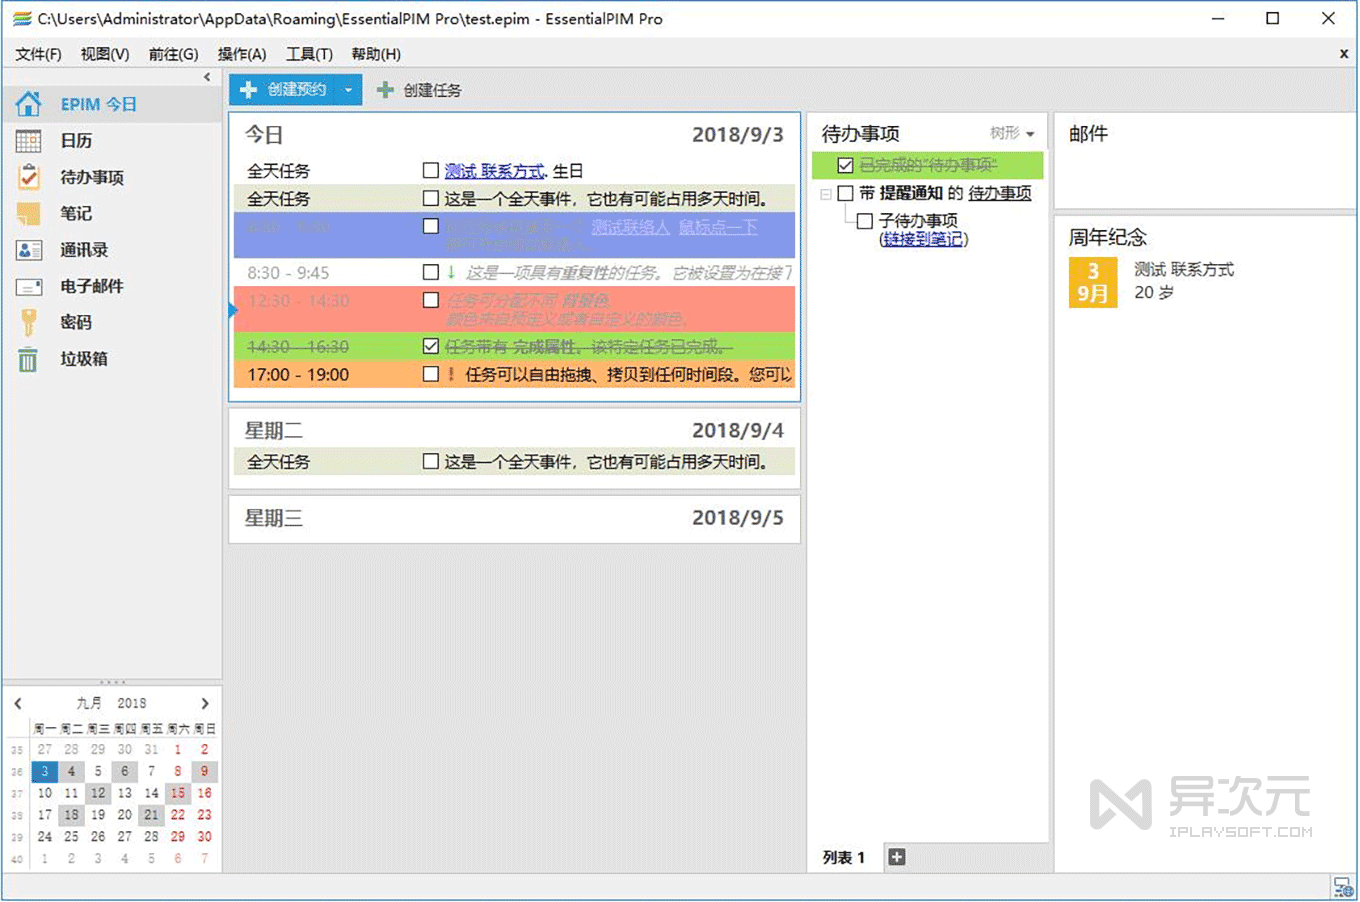
Task: Open the 垃圾箱 trash icon
Action: (x=29, y=359)
